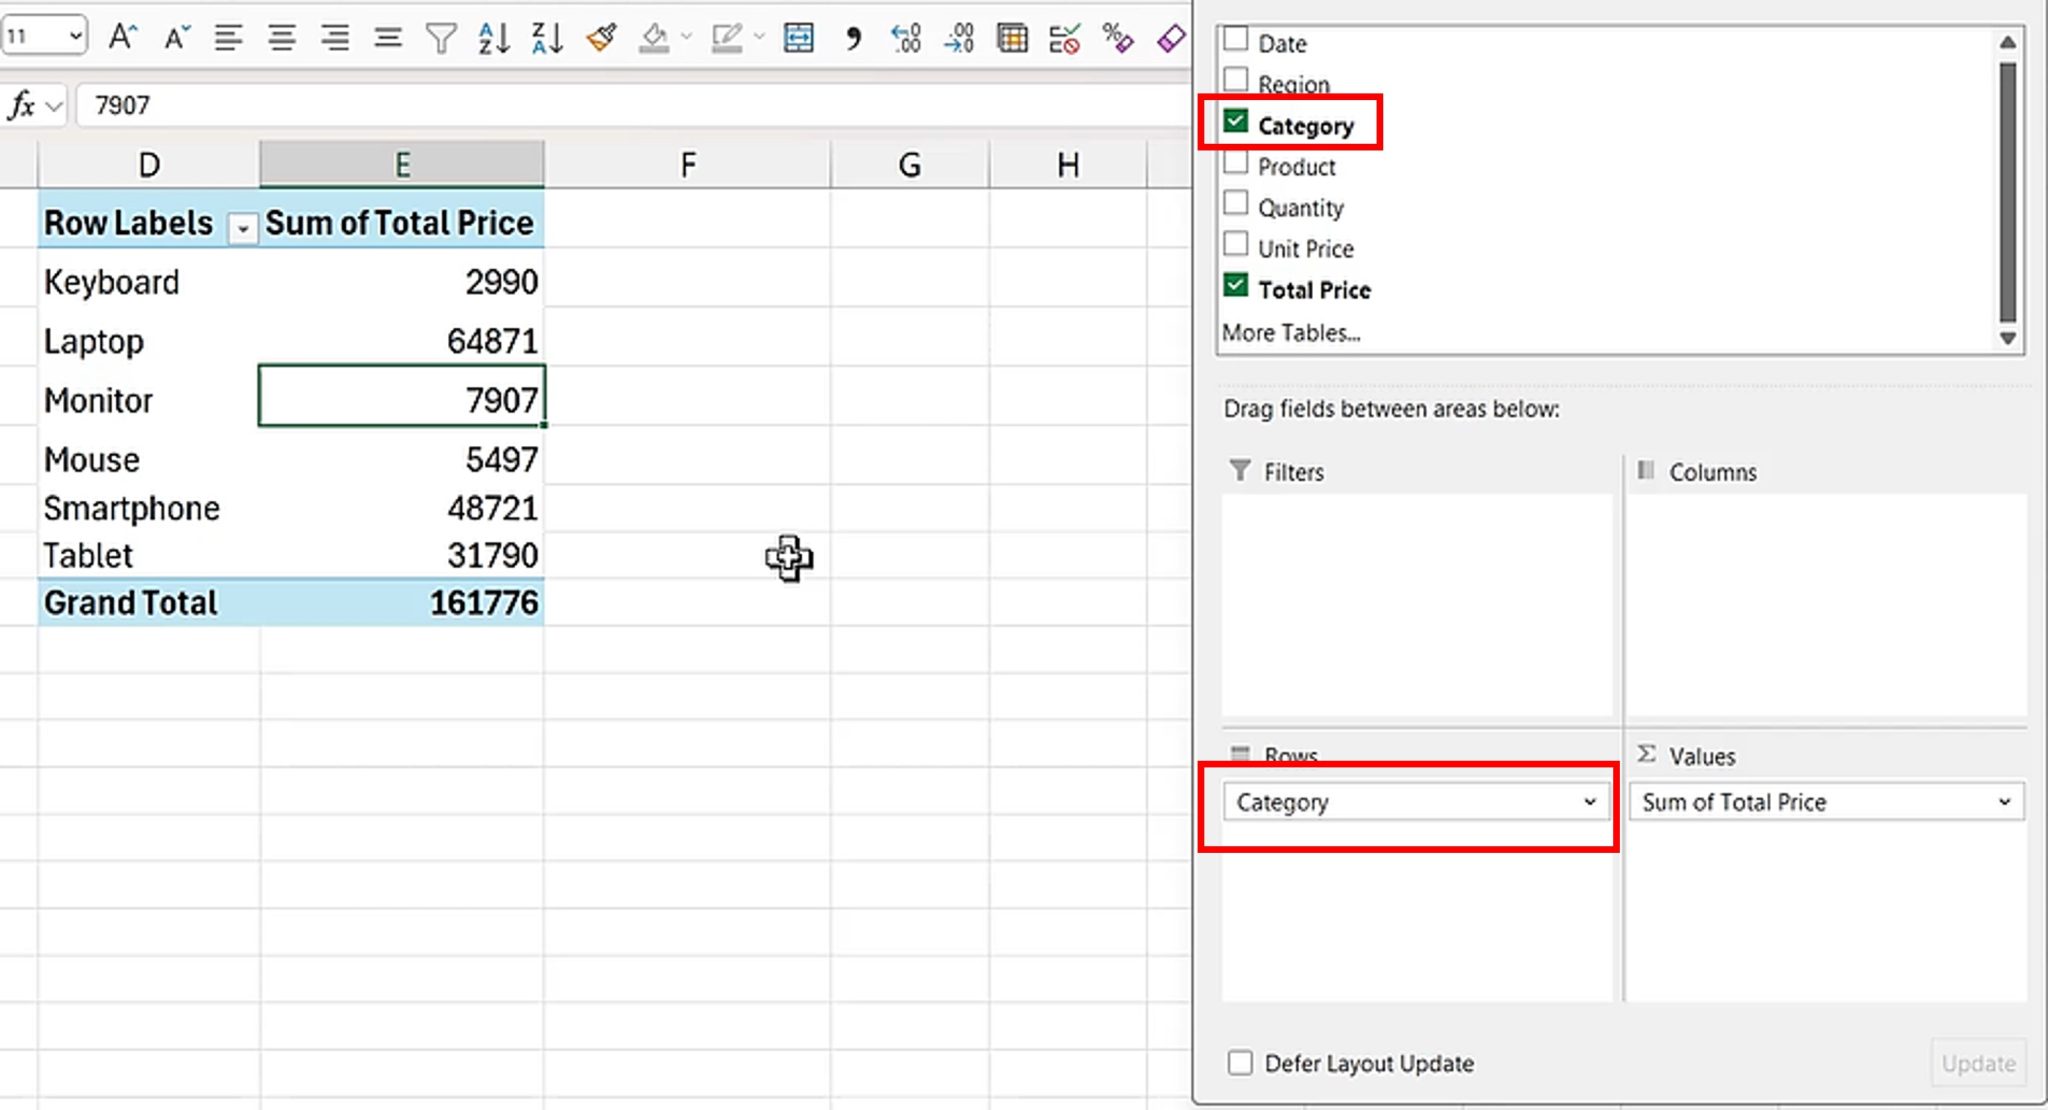Center align the cell content
The width and height of the screenshot is (2048, 1110).
click(x=283, y=39)
